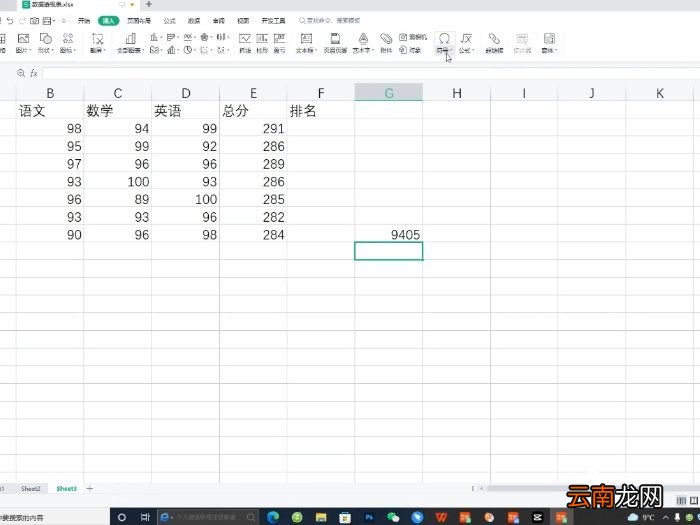Click the Camera (照相机) tool
This screenshot has width=700, height=525.
coord(413,37)
